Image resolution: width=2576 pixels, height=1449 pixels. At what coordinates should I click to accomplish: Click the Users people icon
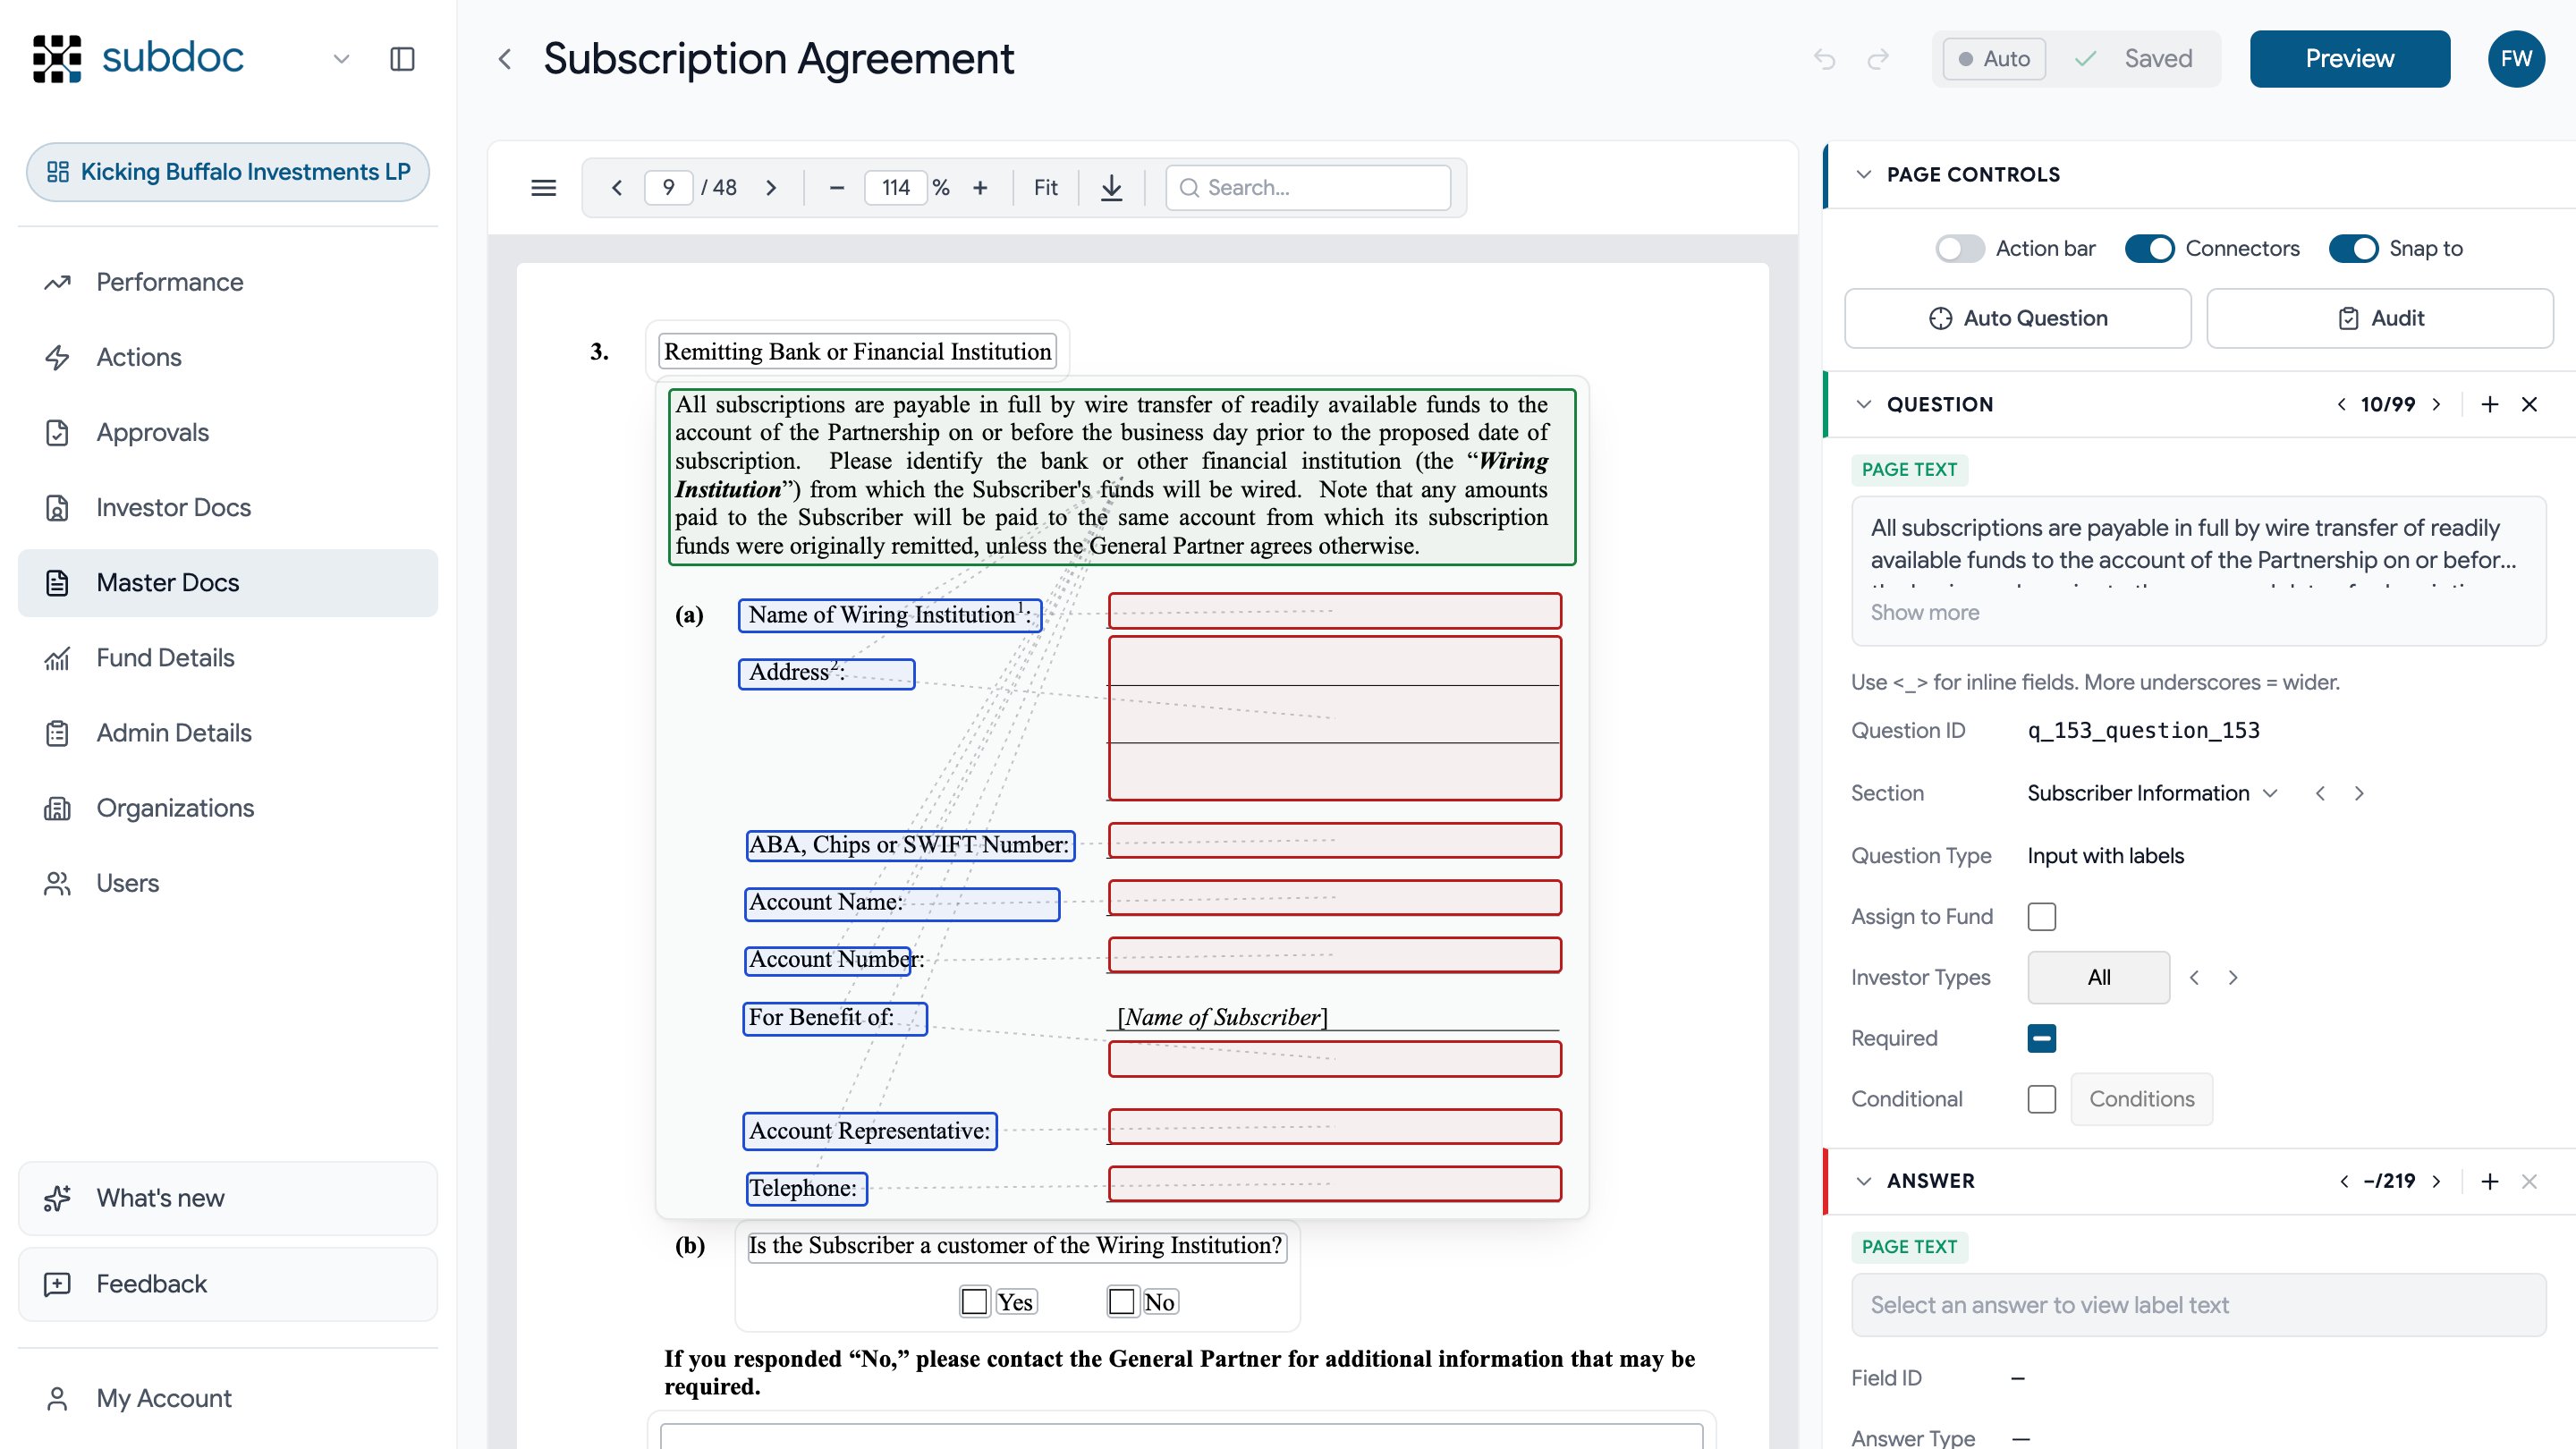(57, 883)
